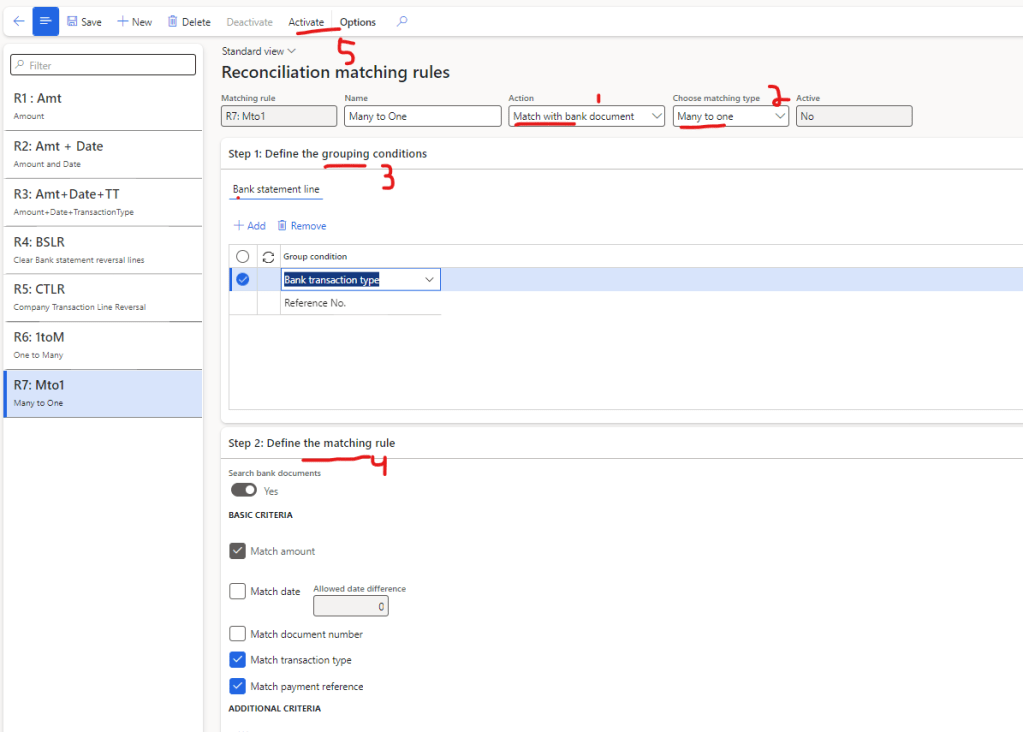Toggle Search bank documents switch
The image size is (1023, 732).
pyautogui.click(x=244, y=490)
